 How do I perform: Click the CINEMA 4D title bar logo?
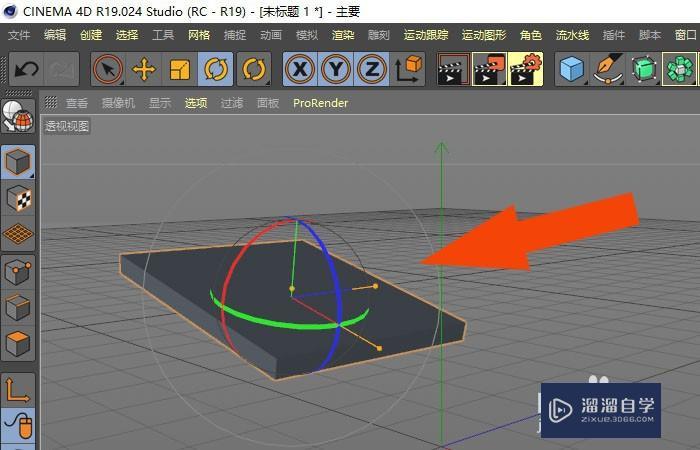coord(9,11)
